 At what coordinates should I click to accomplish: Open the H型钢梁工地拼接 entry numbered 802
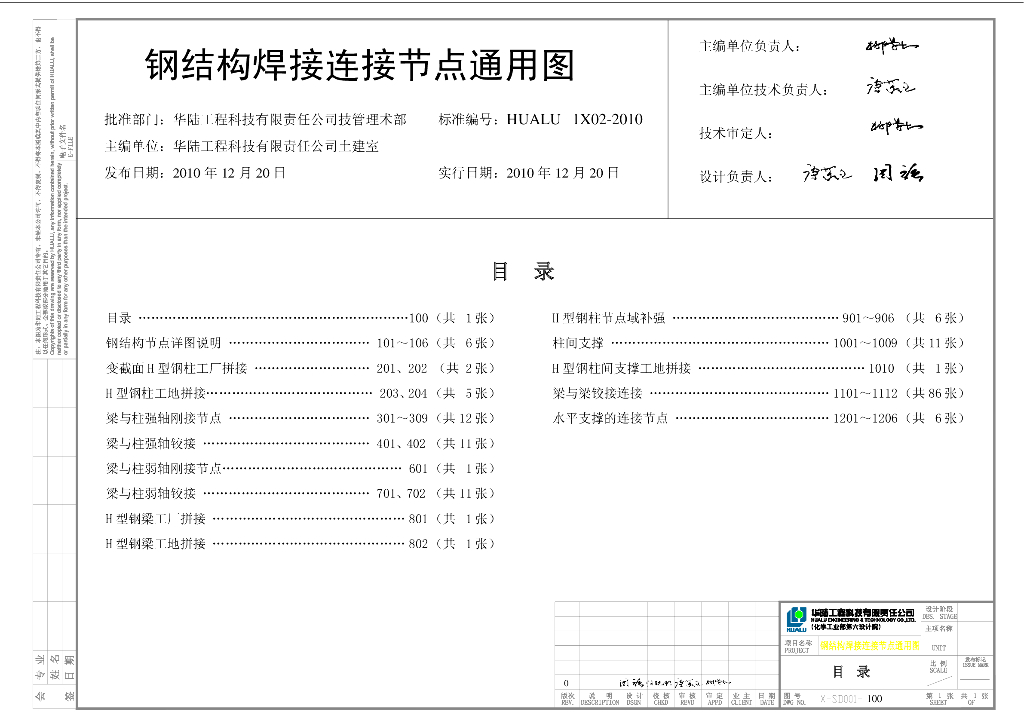click(x=156, y=544)
